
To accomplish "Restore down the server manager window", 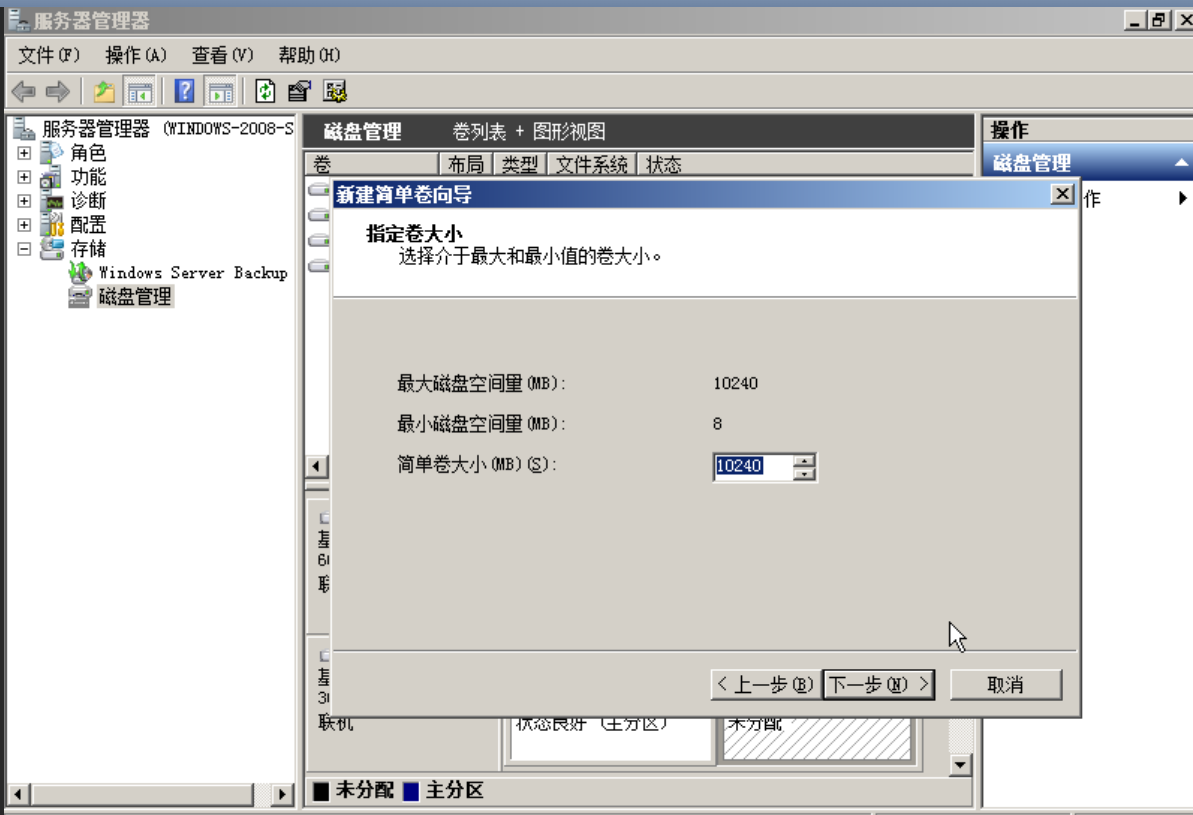I will point(1159,21).
